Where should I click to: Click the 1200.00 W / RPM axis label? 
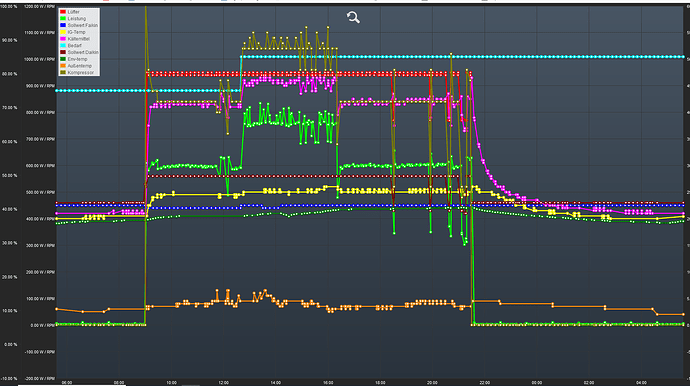tap(40, 7)
